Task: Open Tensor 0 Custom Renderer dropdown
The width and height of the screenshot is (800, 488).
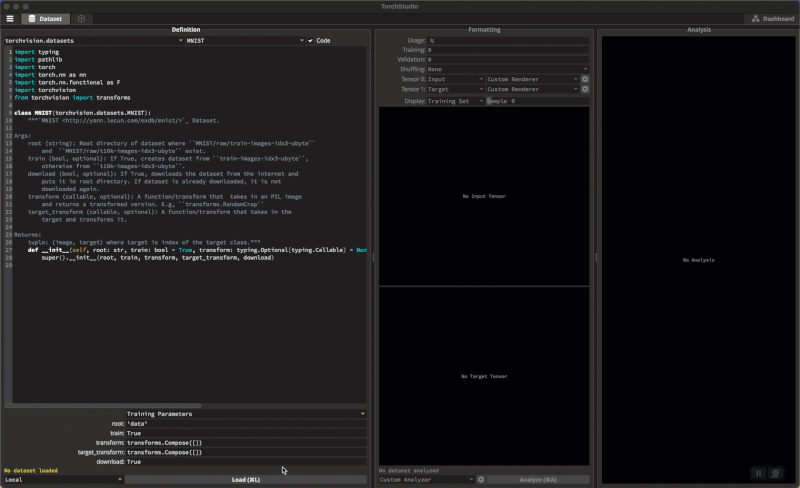Action: tap(532, 79)
